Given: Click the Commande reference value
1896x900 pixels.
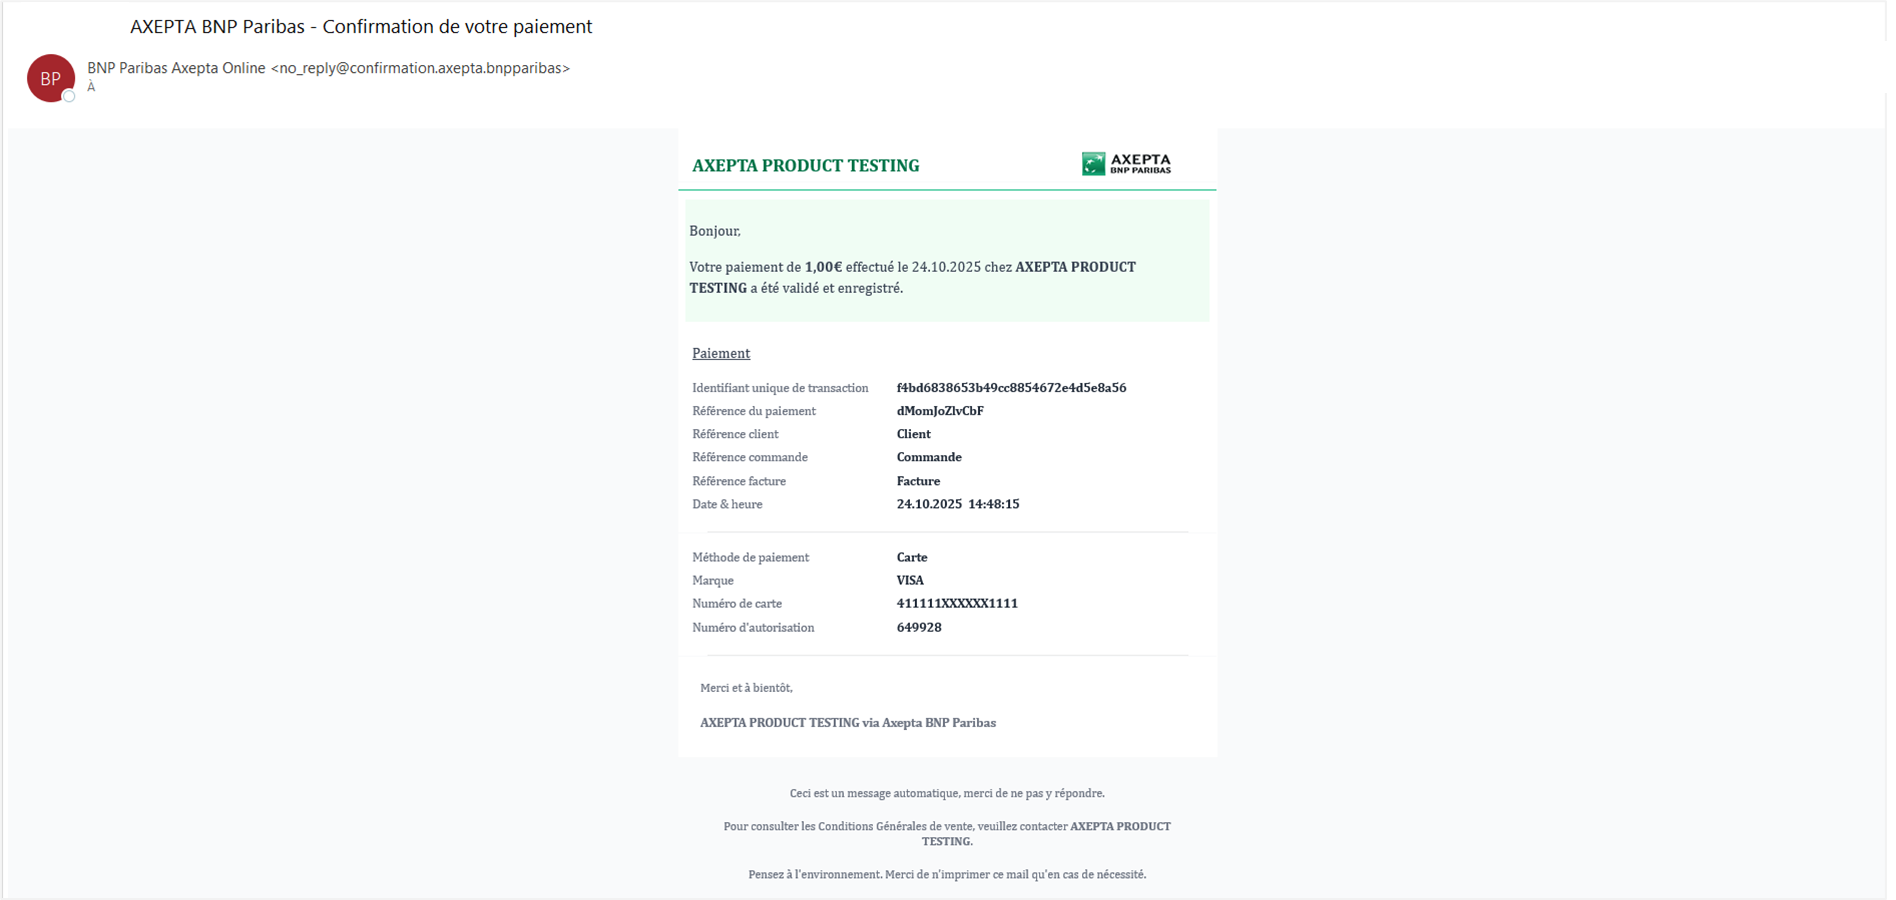Looking at the screenshot, I should pos(928,457).
